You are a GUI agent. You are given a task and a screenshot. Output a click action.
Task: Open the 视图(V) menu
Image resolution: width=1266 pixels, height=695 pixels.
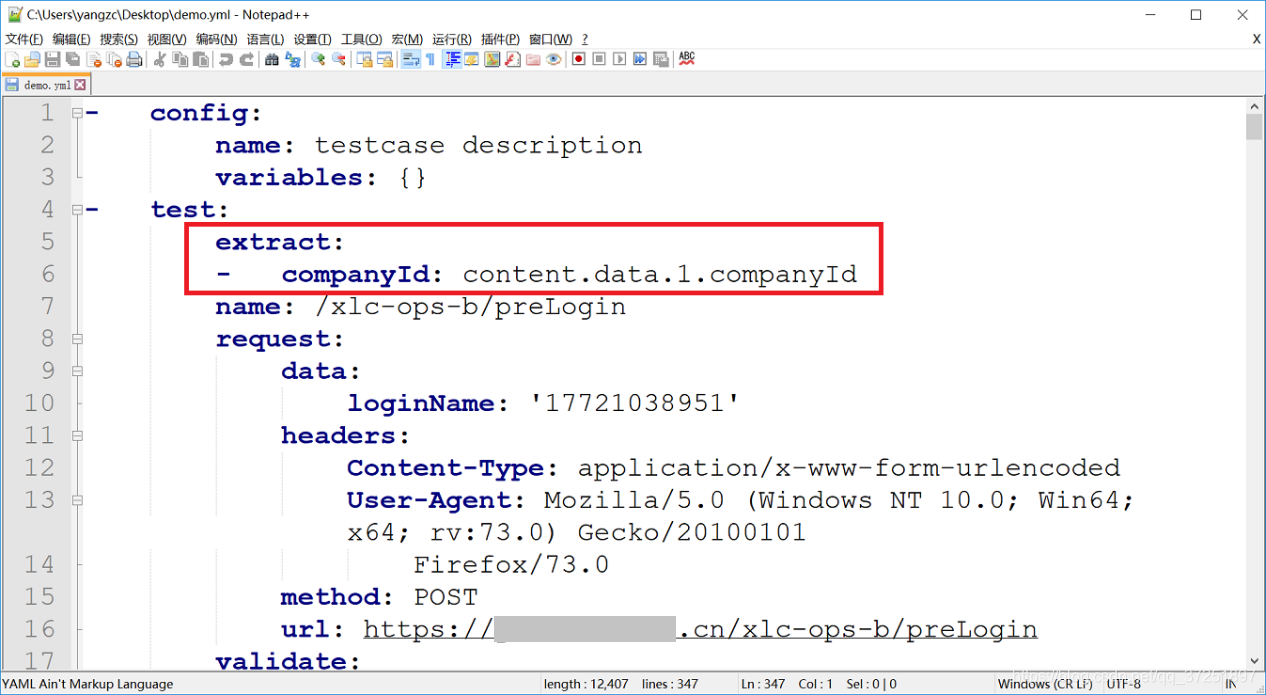click(166, 39)
